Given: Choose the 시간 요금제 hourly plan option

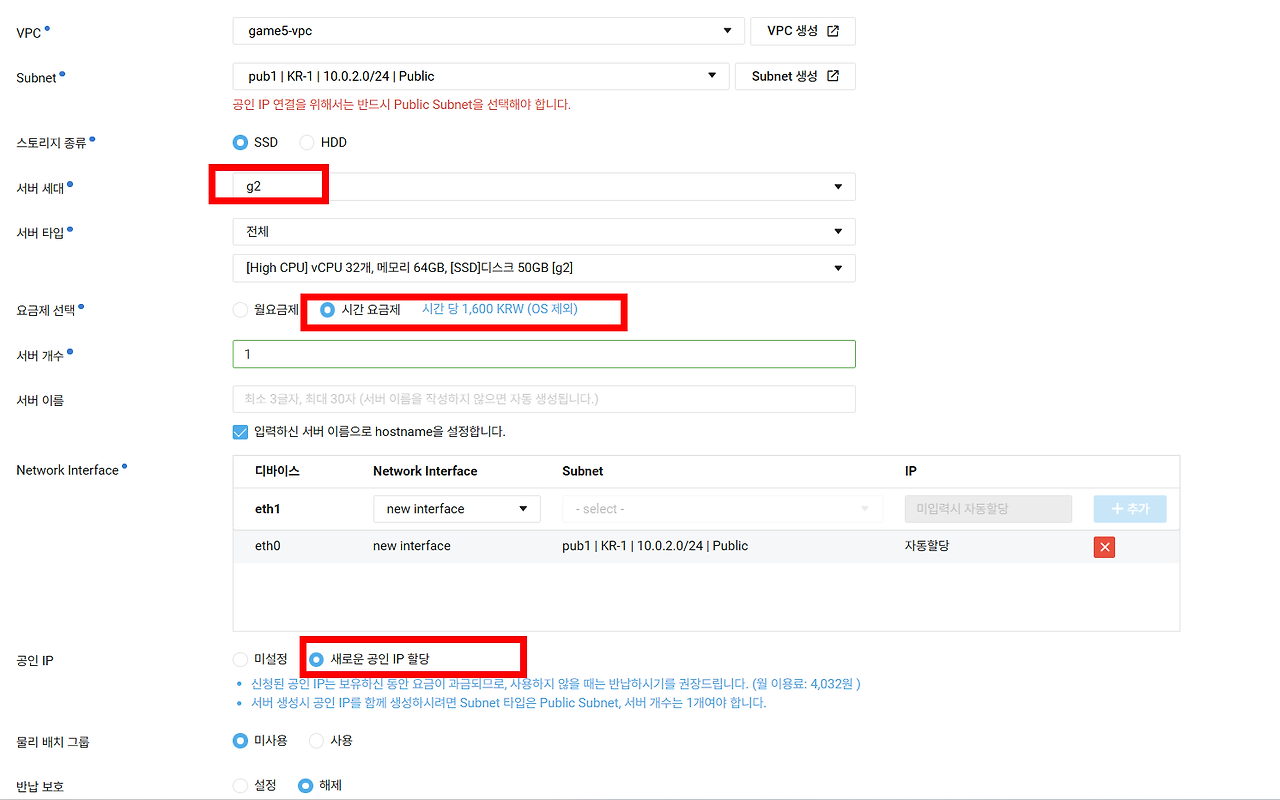Looking at the screenshot, I should (327, 310).
